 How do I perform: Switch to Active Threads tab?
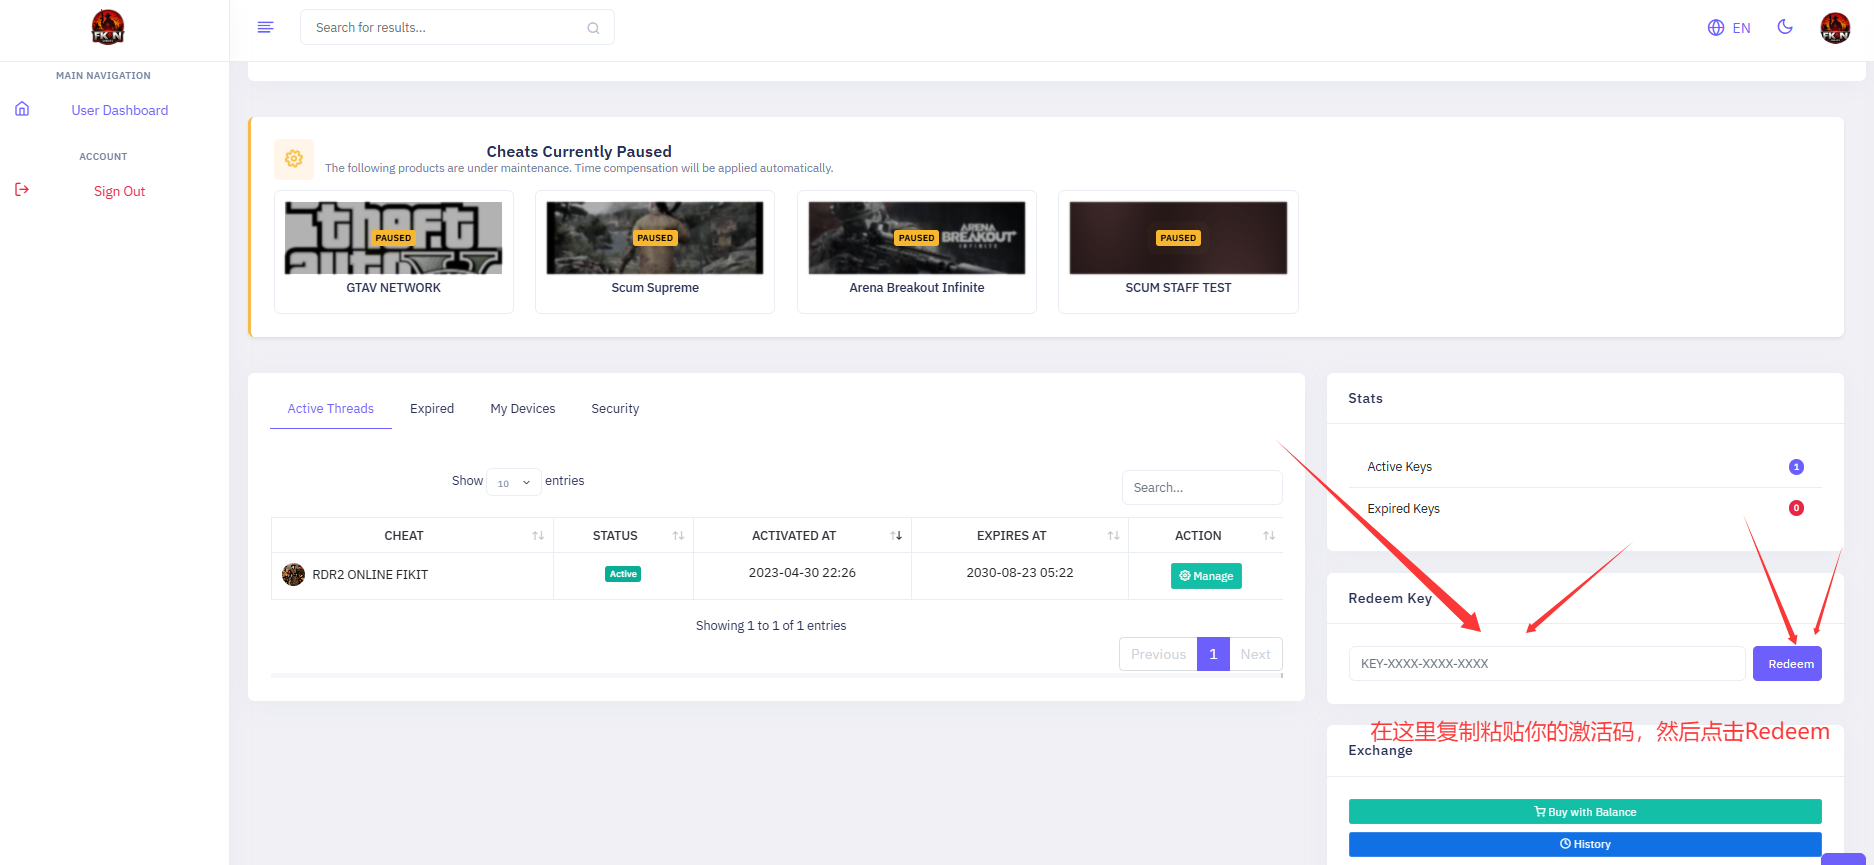tap(331, 409)
